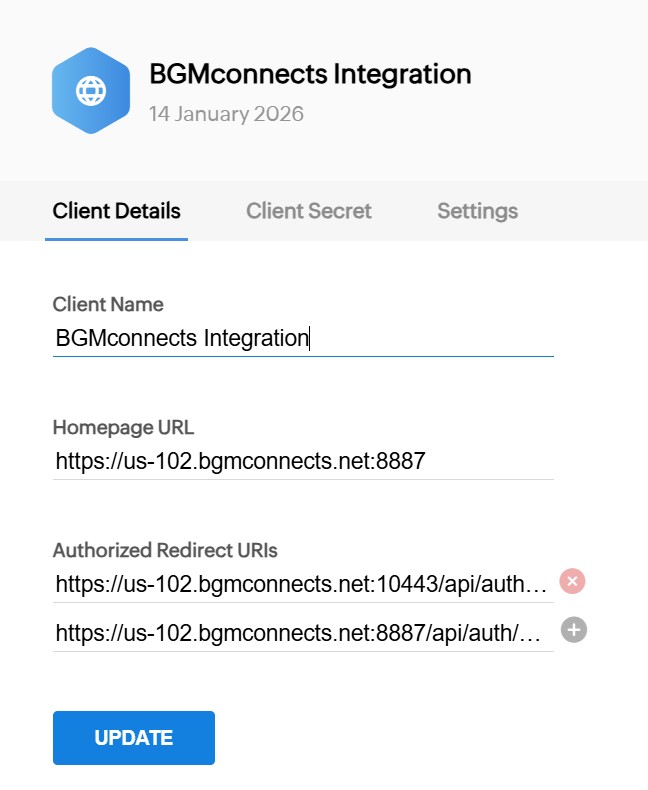Viewport: 648px width, 790px height.
Task: Switch to the Client Details tab
Action: point(116,211)
